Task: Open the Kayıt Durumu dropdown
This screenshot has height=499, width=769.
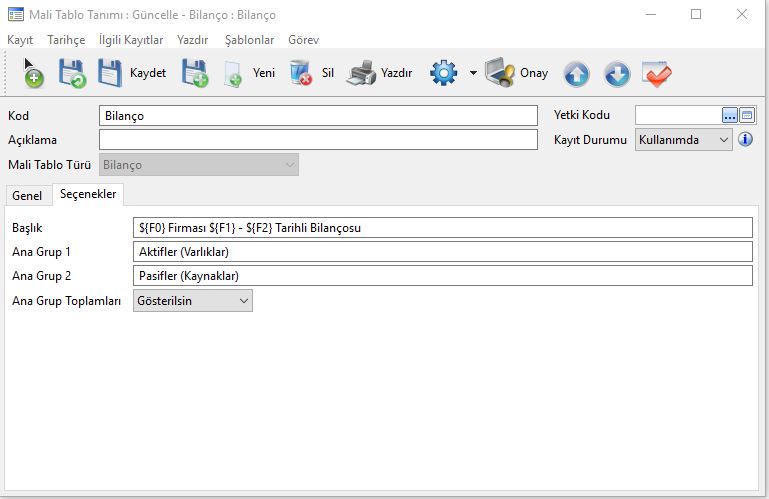Action: [724, 140]
